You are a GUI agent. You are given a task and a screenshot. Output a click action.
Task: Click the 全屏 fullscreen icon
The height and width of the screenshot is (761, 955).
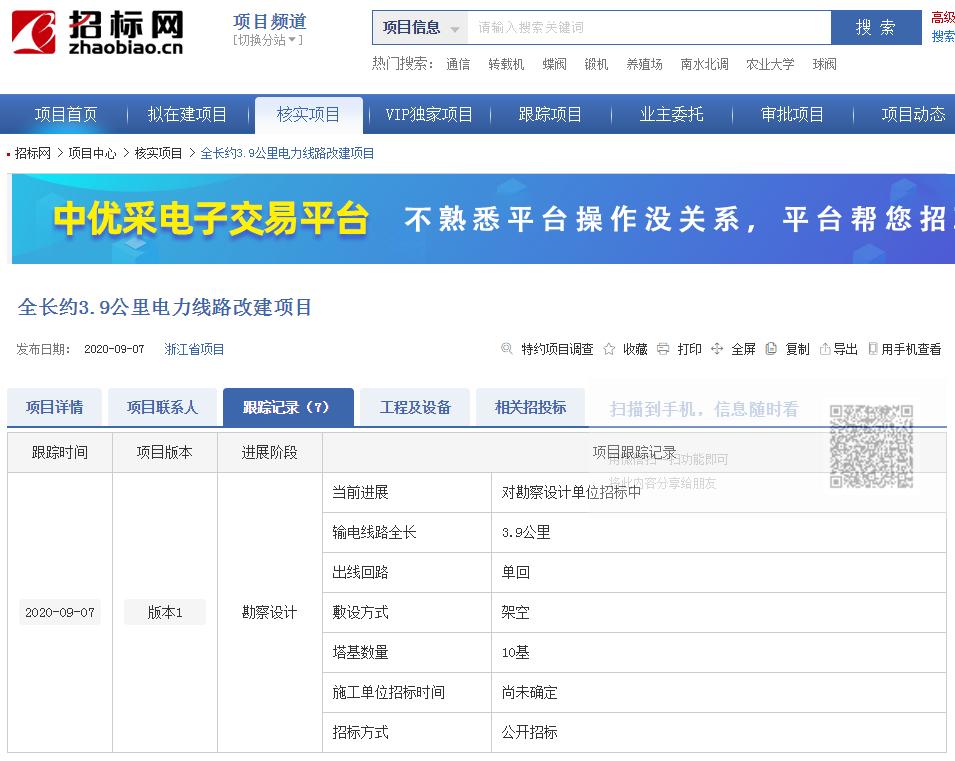pos(719,349)
